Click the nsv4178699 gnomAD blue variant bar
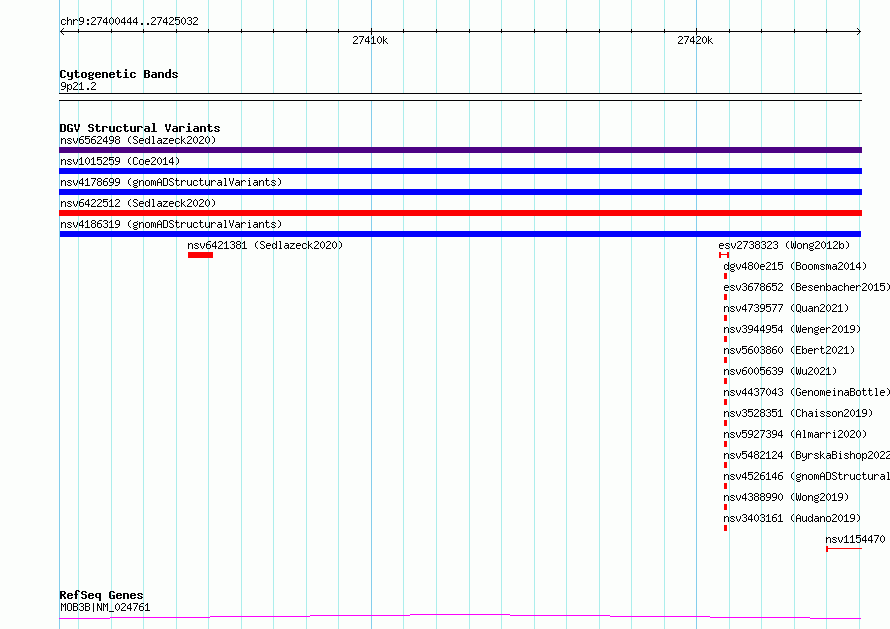The height and width of the screenshot is (629, 890). [x=460, y=192]
